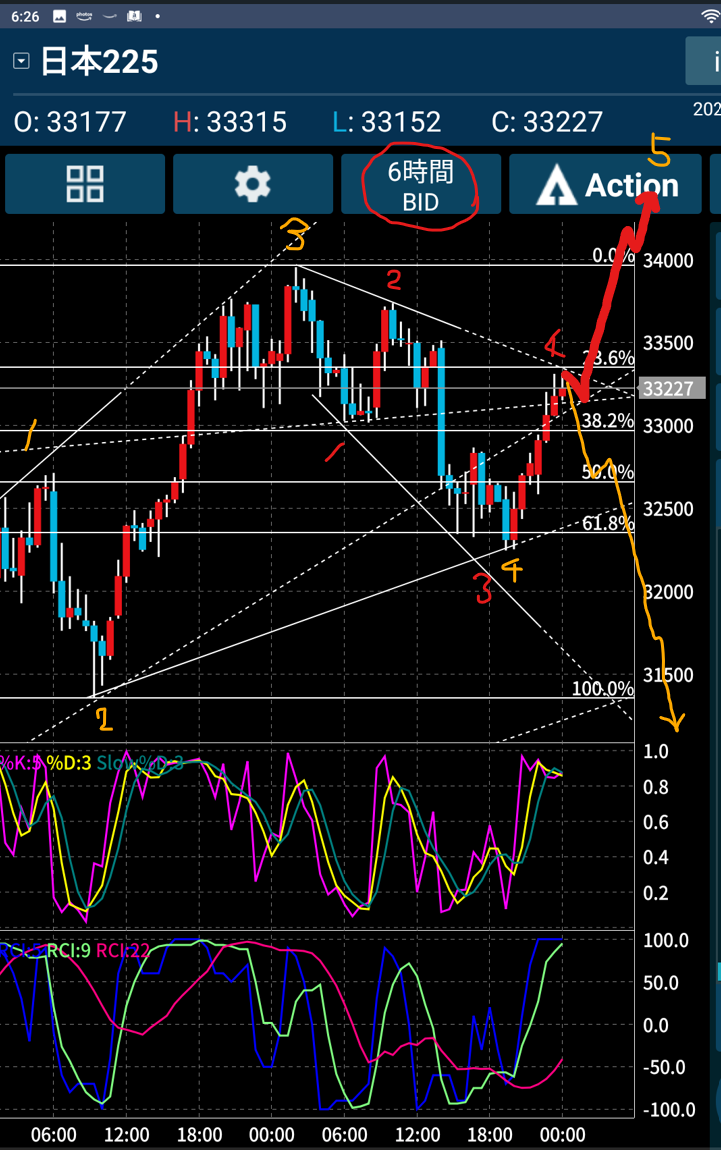Select the 61.8% Fibonacci level label
721x1150 pixels.
608,522
